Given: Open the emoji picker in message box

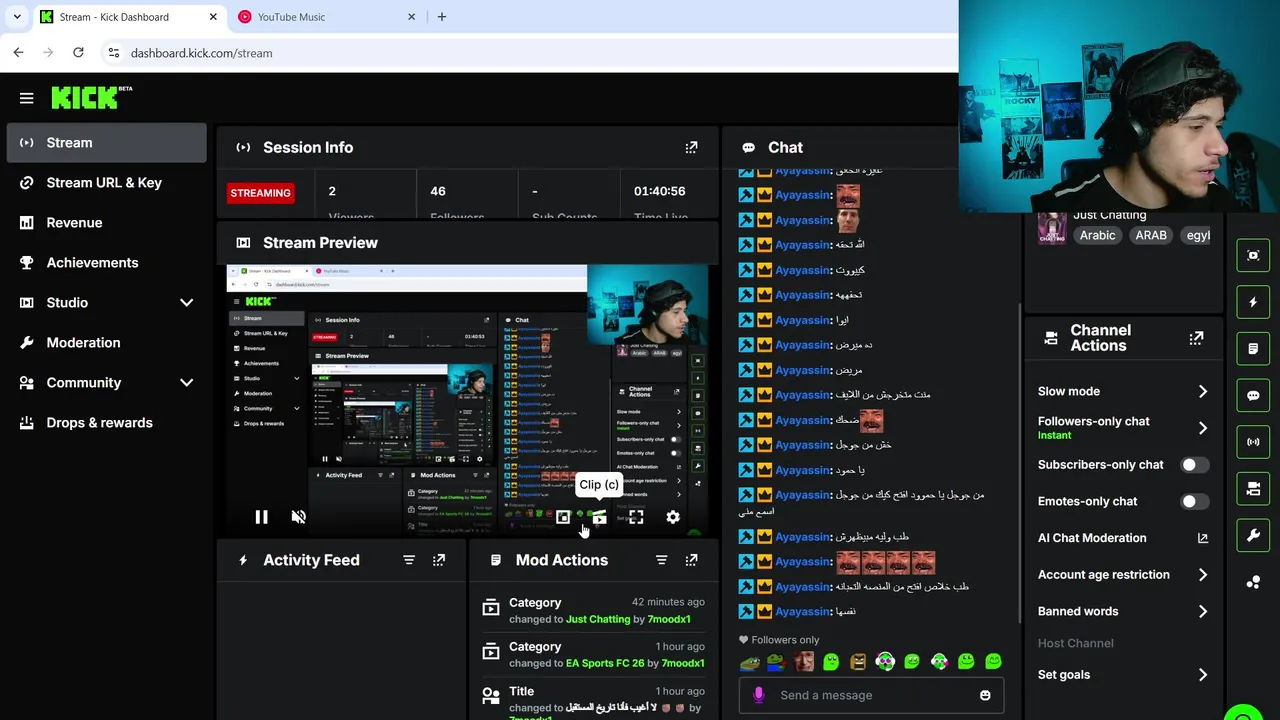Looking at the screenshot, I should click(985, 695).
